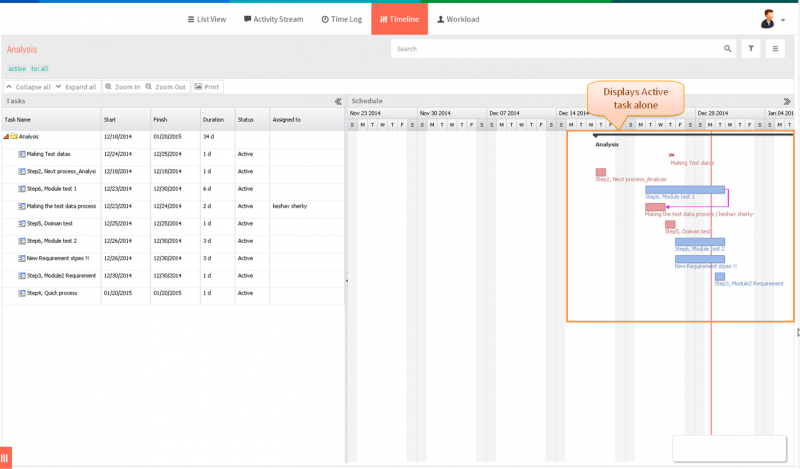Click the Print toolbar button
The height and width of the screenshot is (469, 800).
[x=207, y=87]
